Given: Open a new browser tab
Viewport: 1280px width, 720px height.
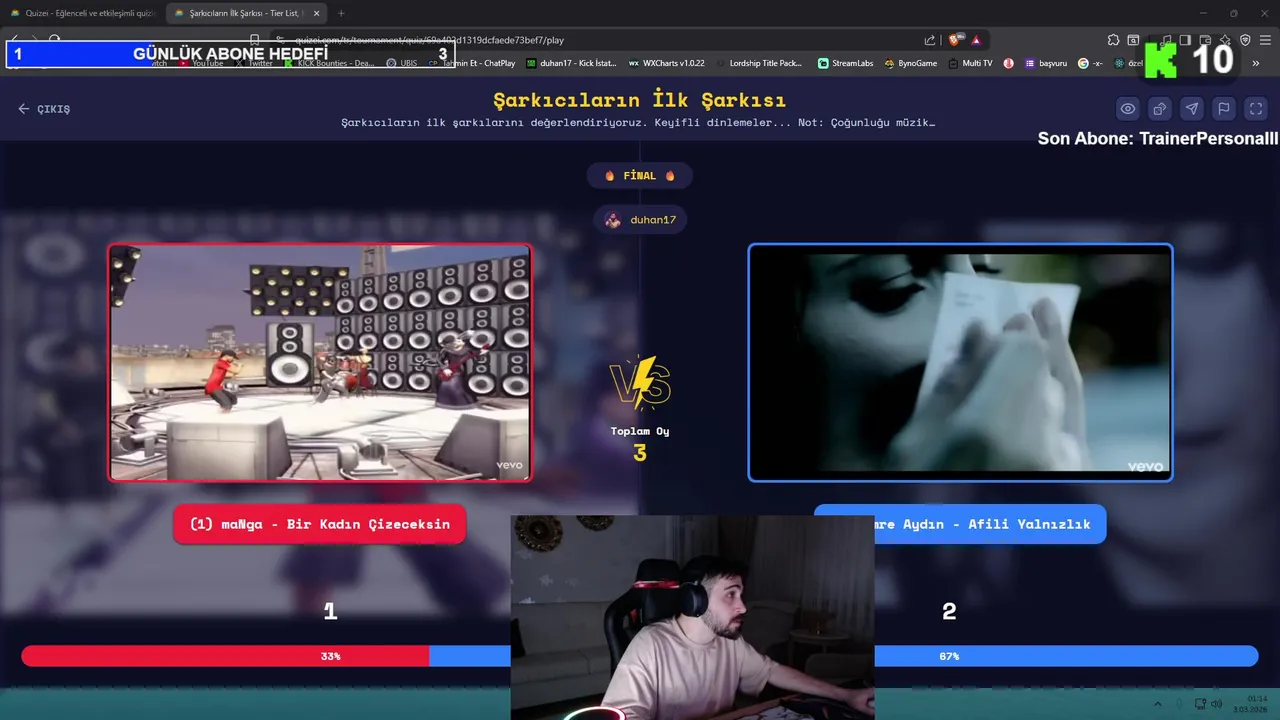Looking at the screenshot, I should 341,13.
